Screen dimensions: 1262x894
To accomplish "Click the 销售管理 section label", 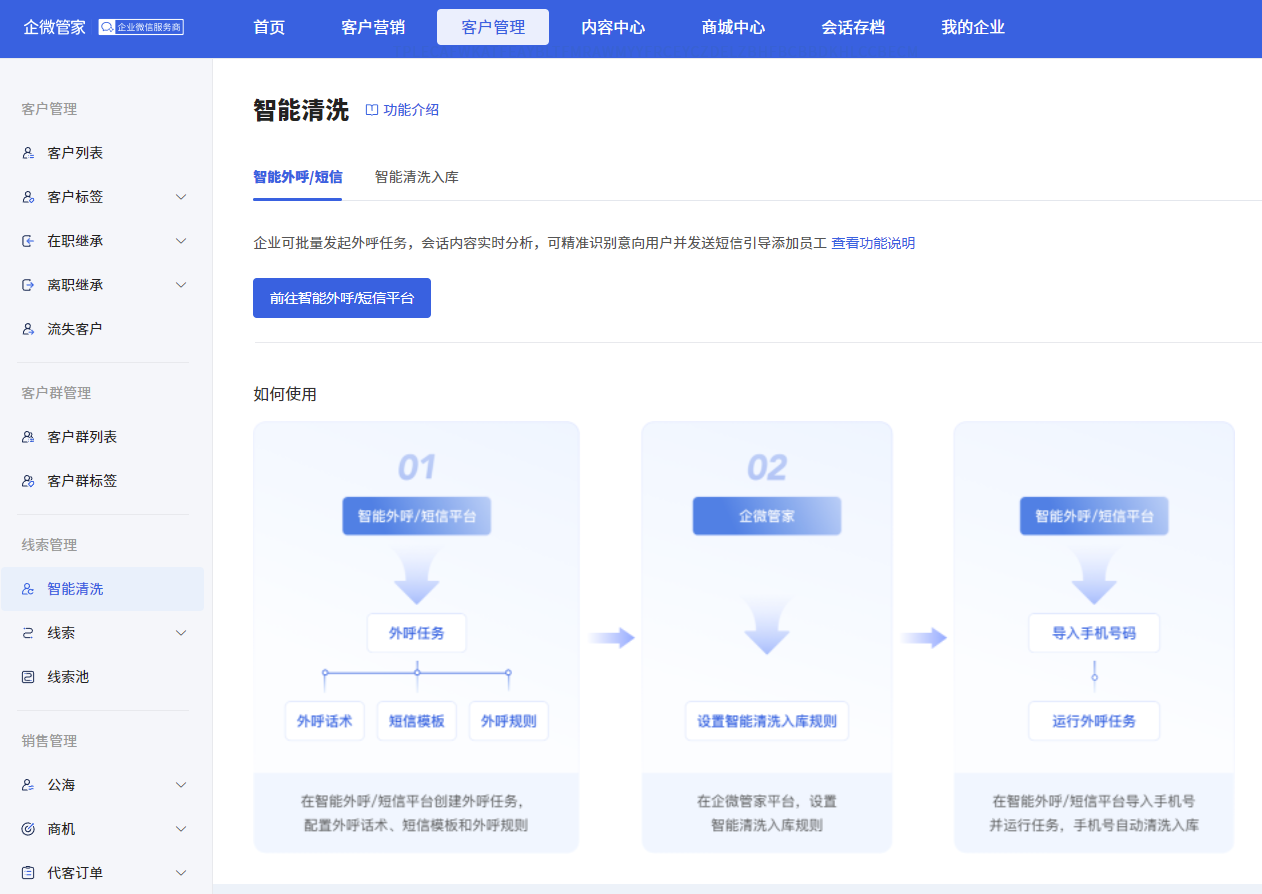I will tap(49, 741).
